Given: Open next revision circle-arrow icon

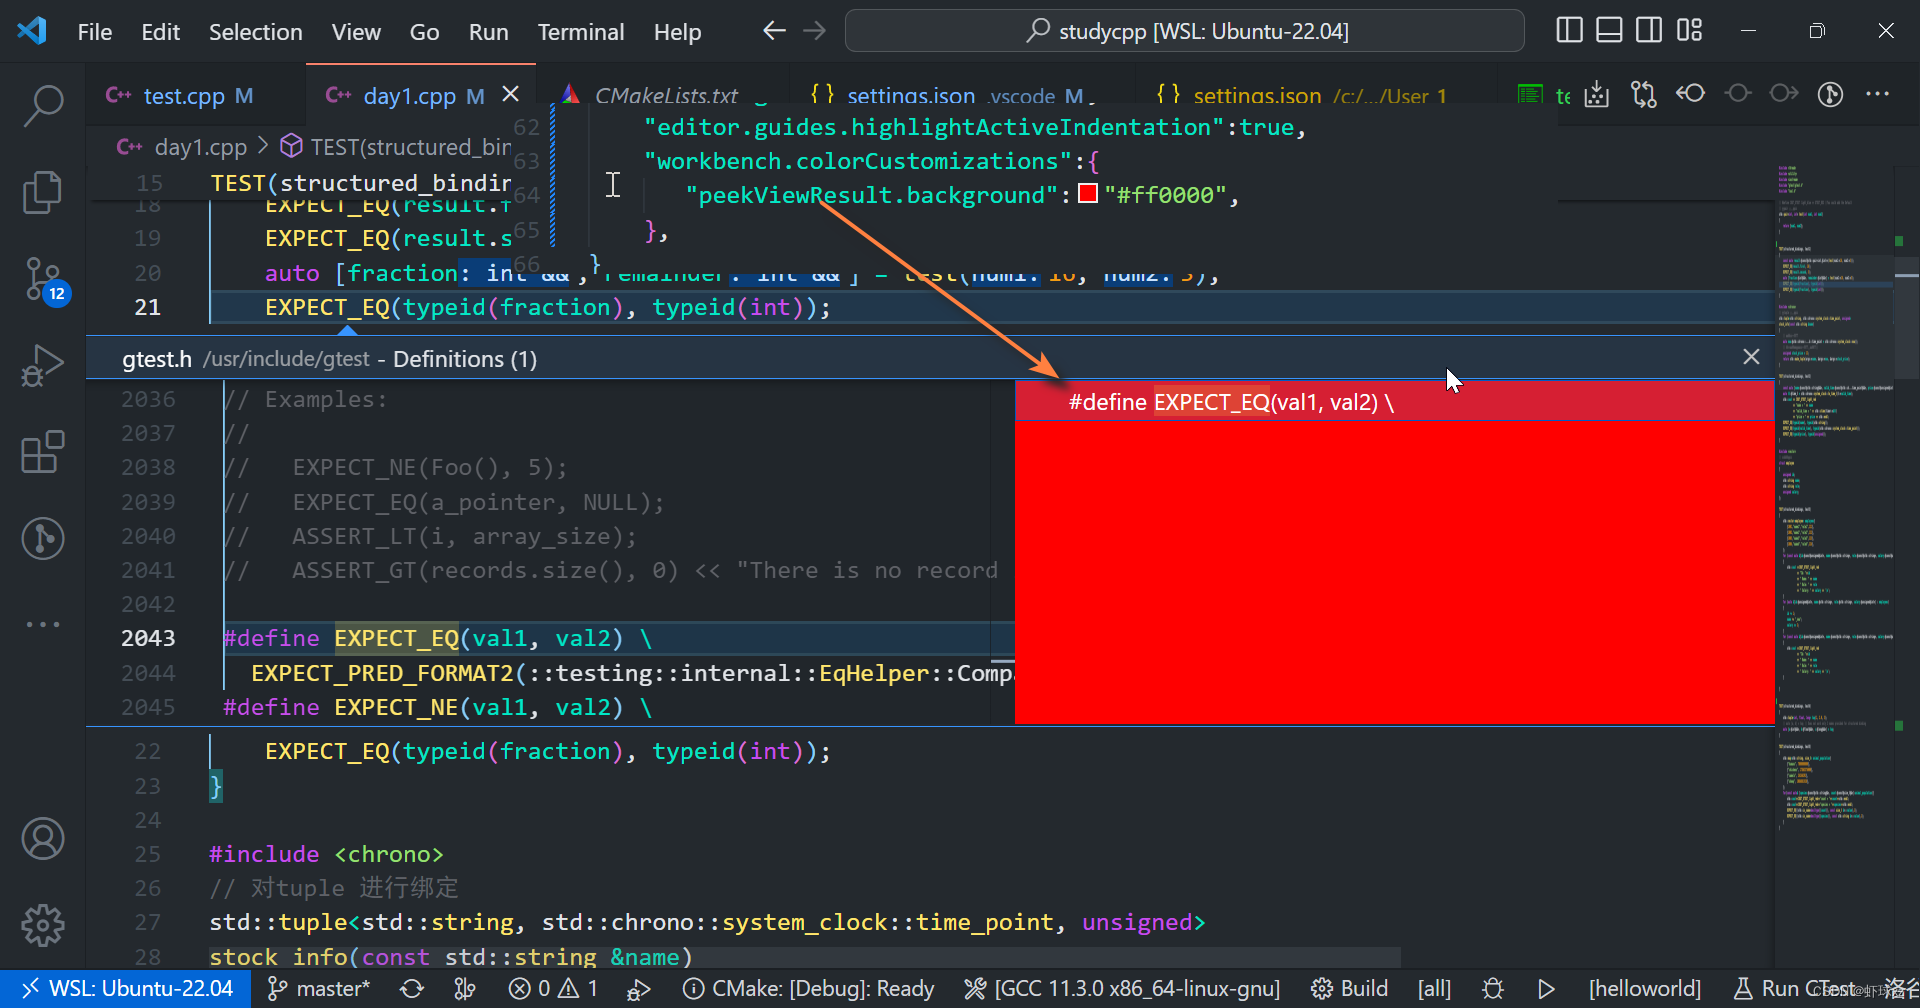Looking at the screenshot, I should pyautogui.click(x=1784, y=94).
